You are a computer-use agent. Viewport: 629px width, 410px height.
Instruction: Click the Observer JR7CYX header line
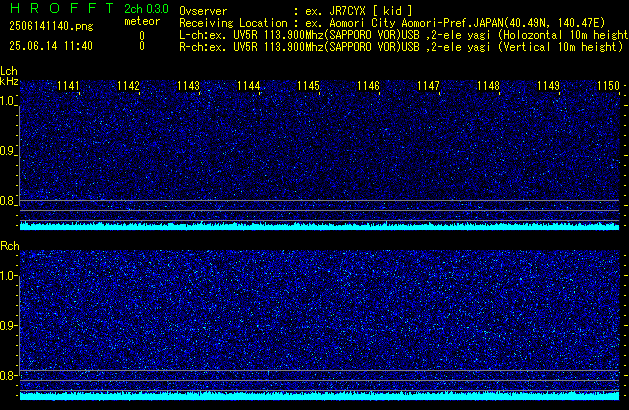coord(296,11)
